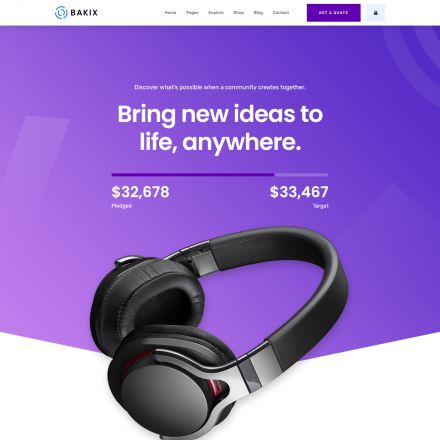Click the filled portion of funding progress bar
This screenshot has width=440, height=440.
[193, 174]
